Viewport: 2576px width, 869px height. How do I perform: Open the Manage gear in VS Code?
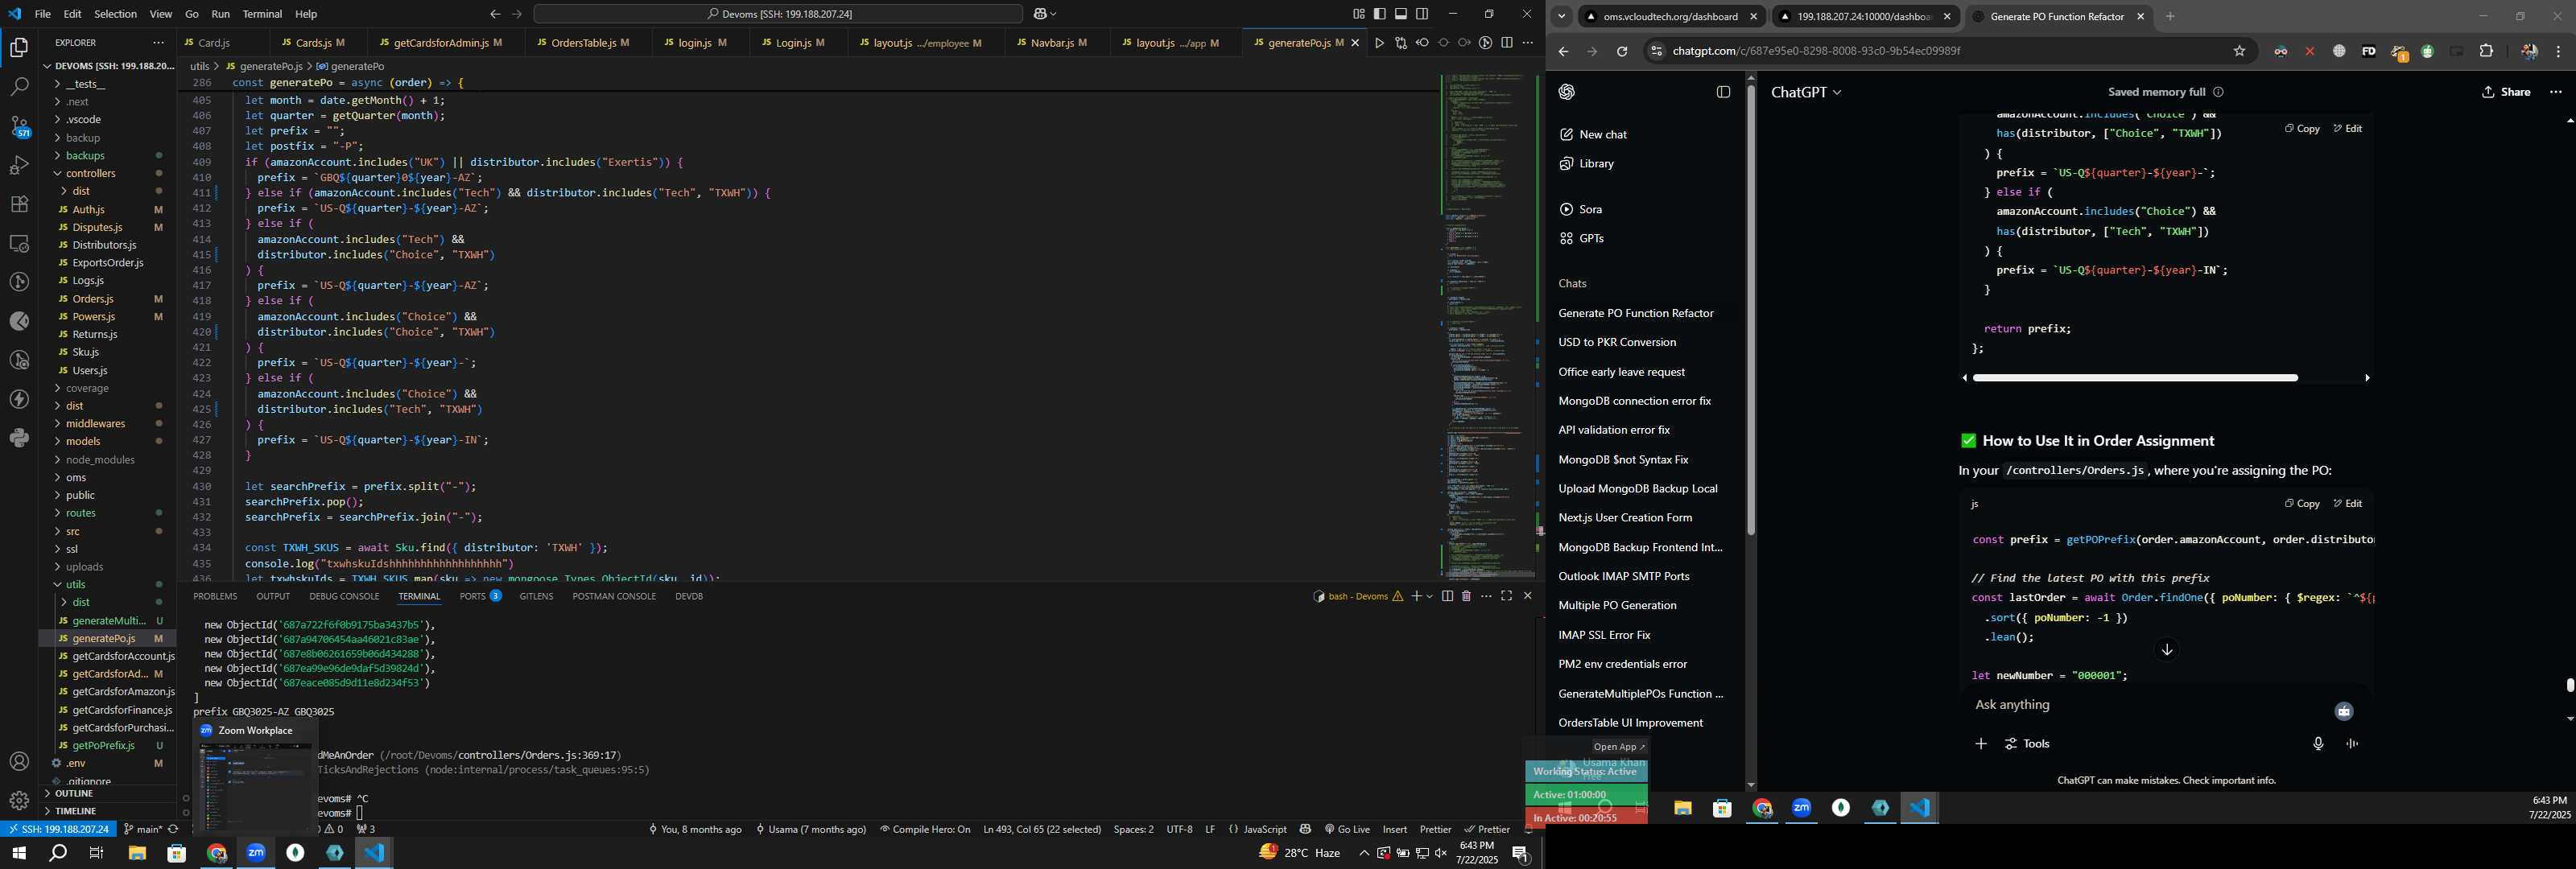coord(19,801)
